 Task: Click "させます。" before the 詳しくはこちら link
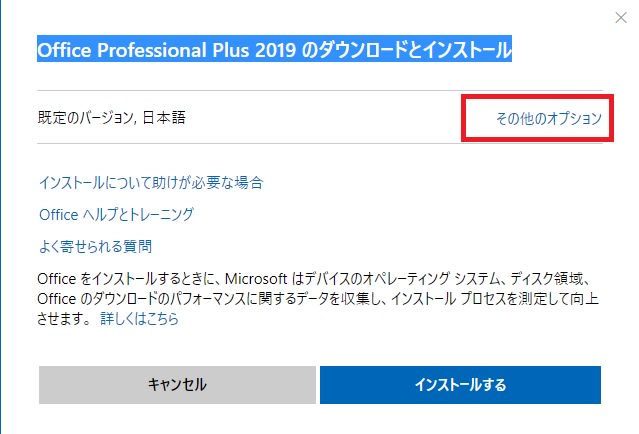pyautogui.click(x=65, y=318)
